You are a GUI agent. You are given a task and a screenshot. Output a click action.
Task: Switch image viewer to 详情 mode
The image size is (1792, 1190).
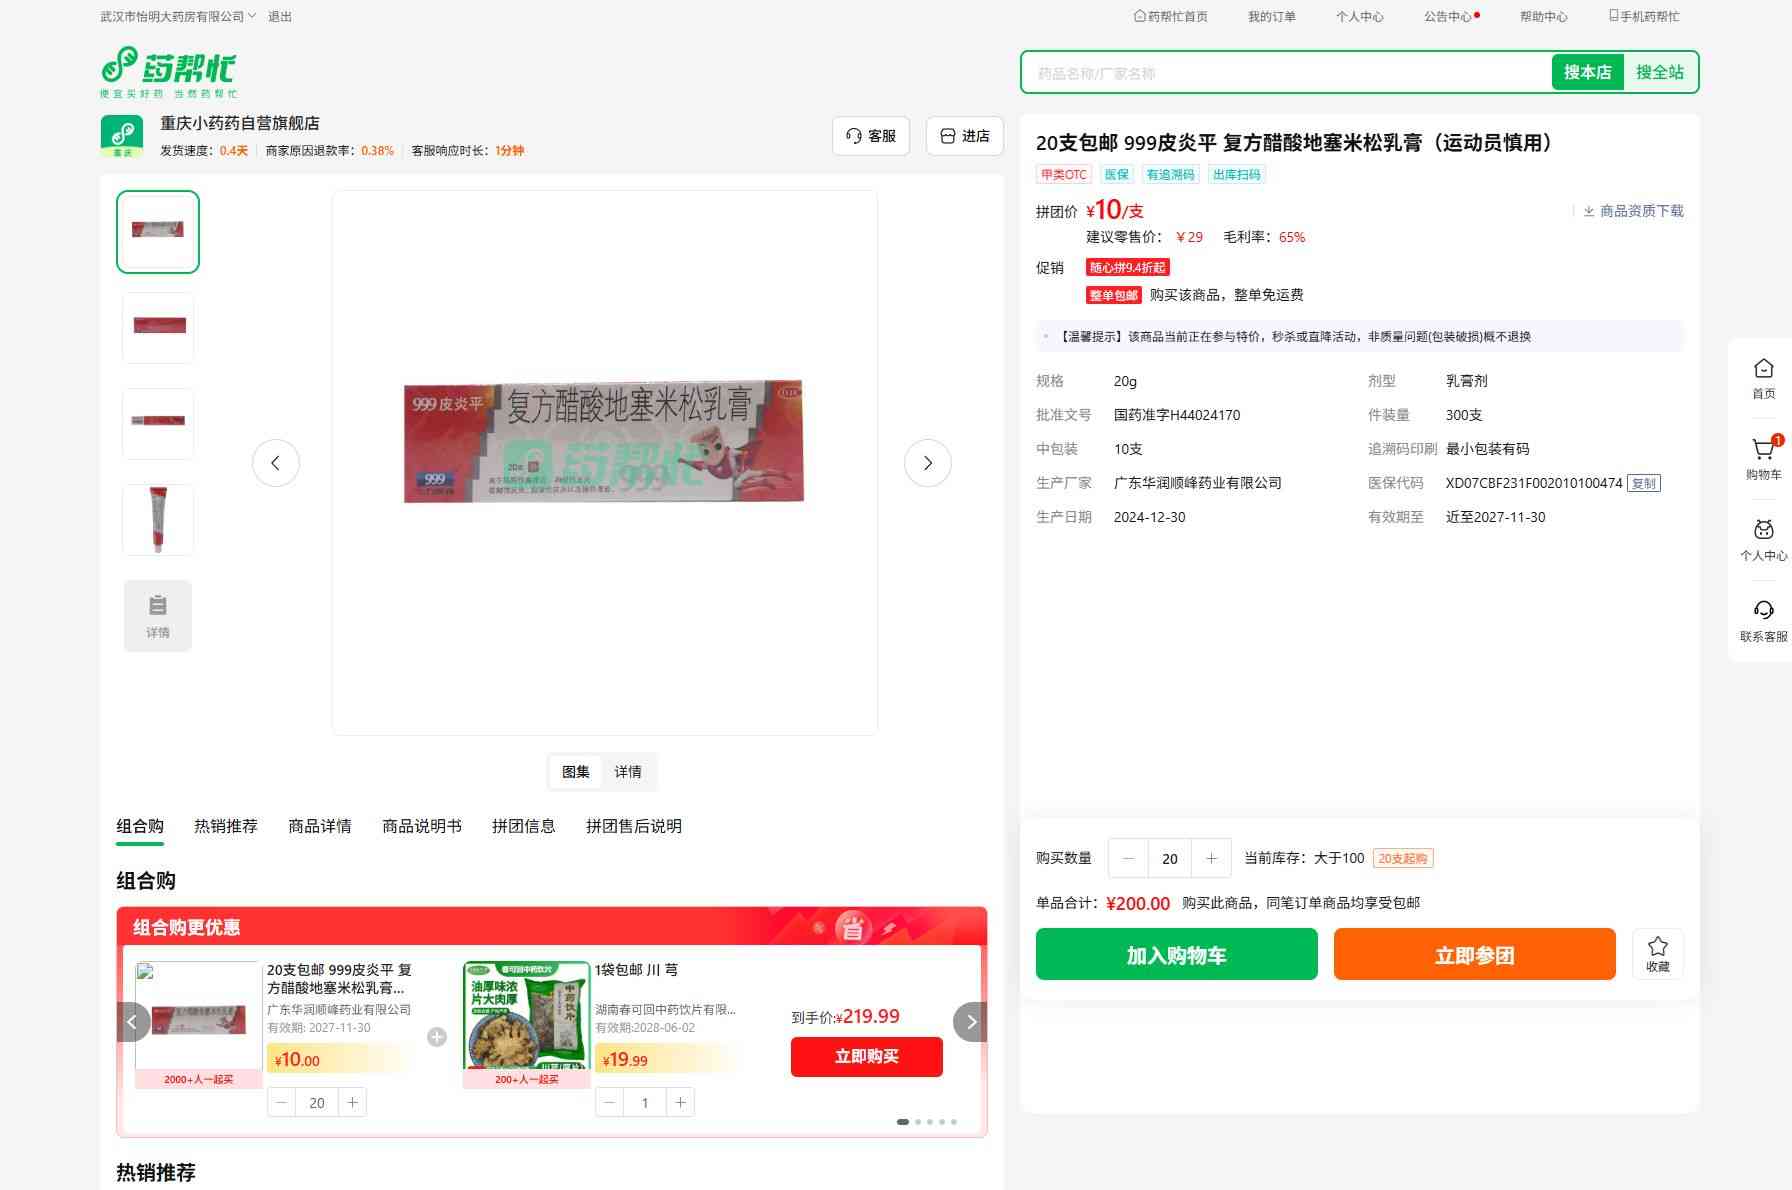[x=628, y=772]
